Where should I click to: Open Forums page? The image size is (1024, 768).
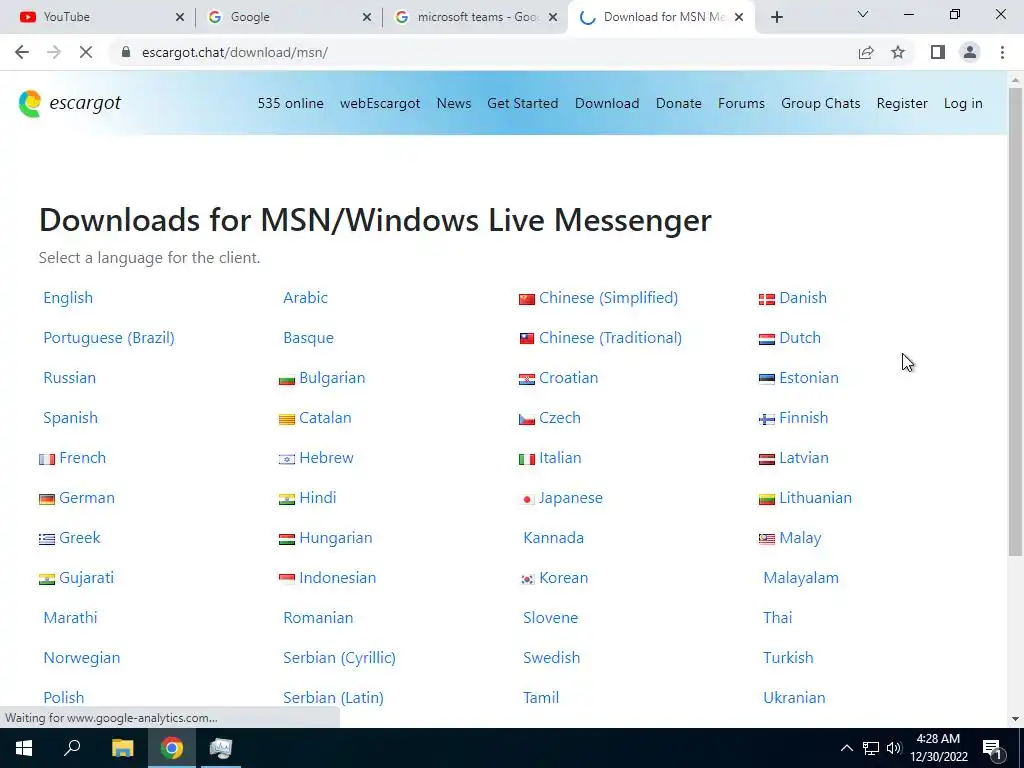(x=741, y=103)
